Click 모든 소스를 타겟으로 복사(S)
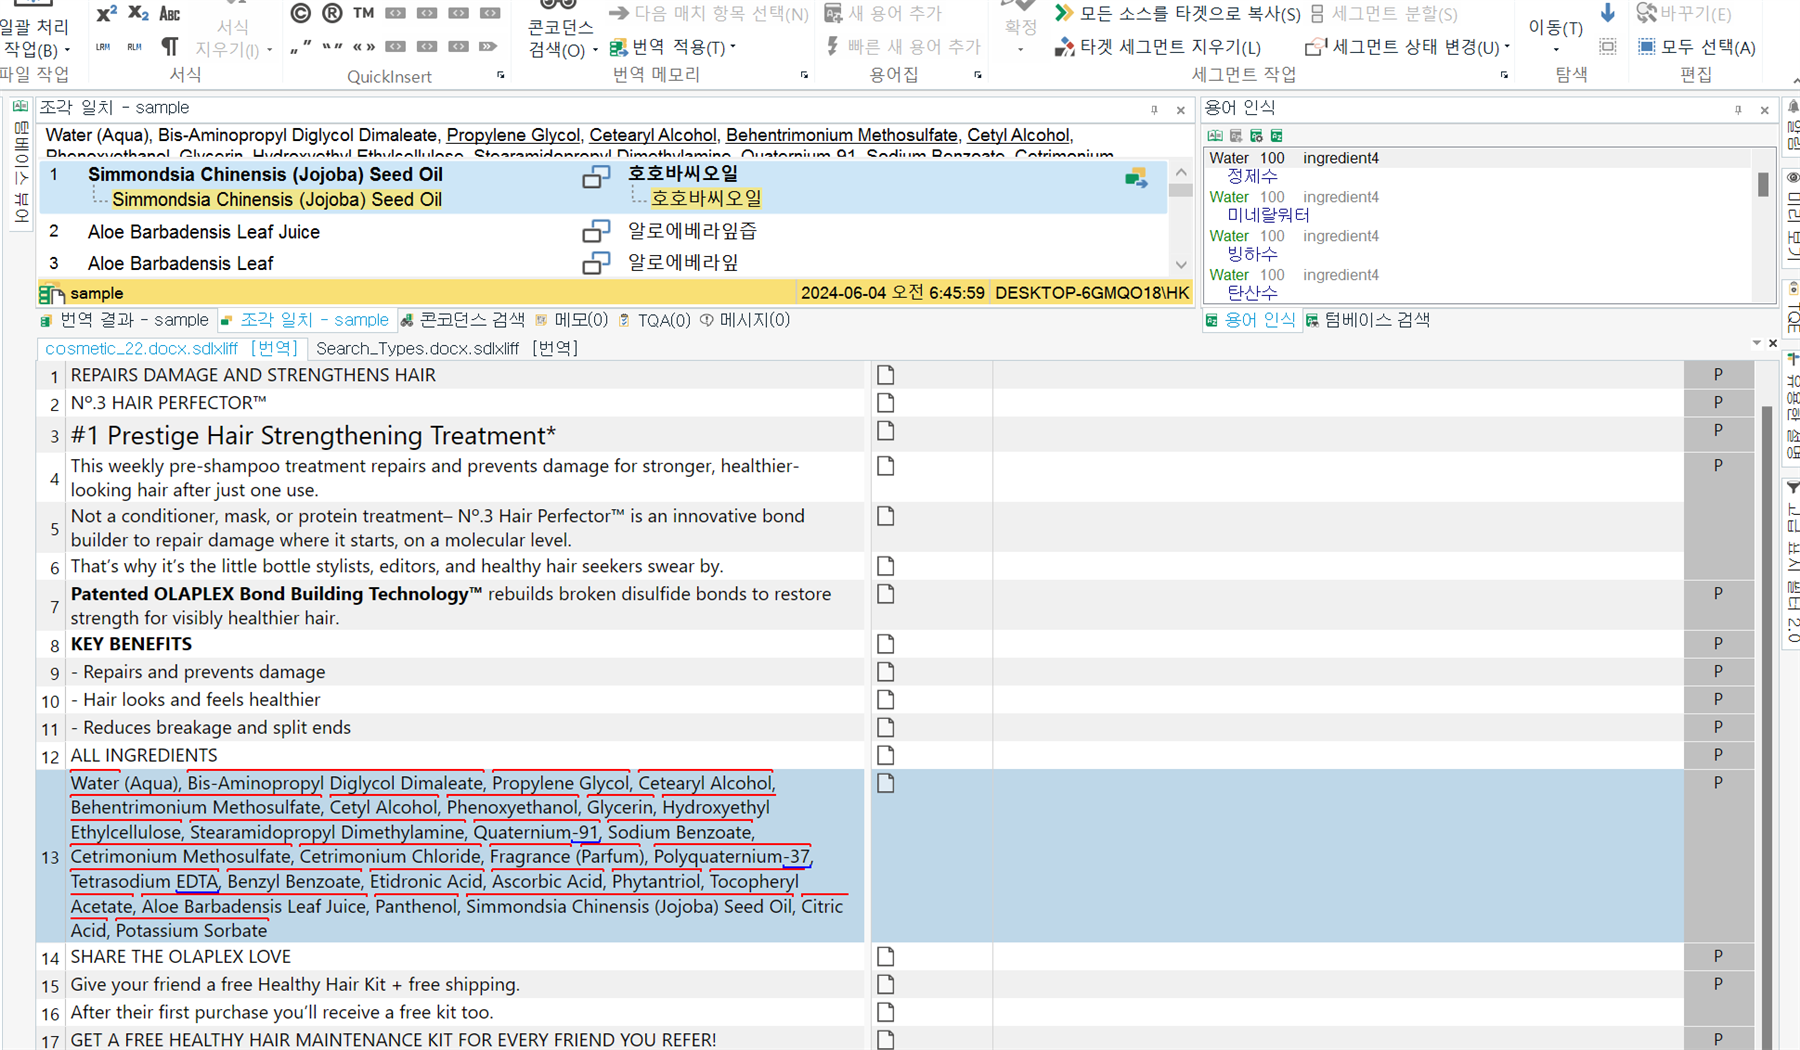 click(x=1178, y=14)
